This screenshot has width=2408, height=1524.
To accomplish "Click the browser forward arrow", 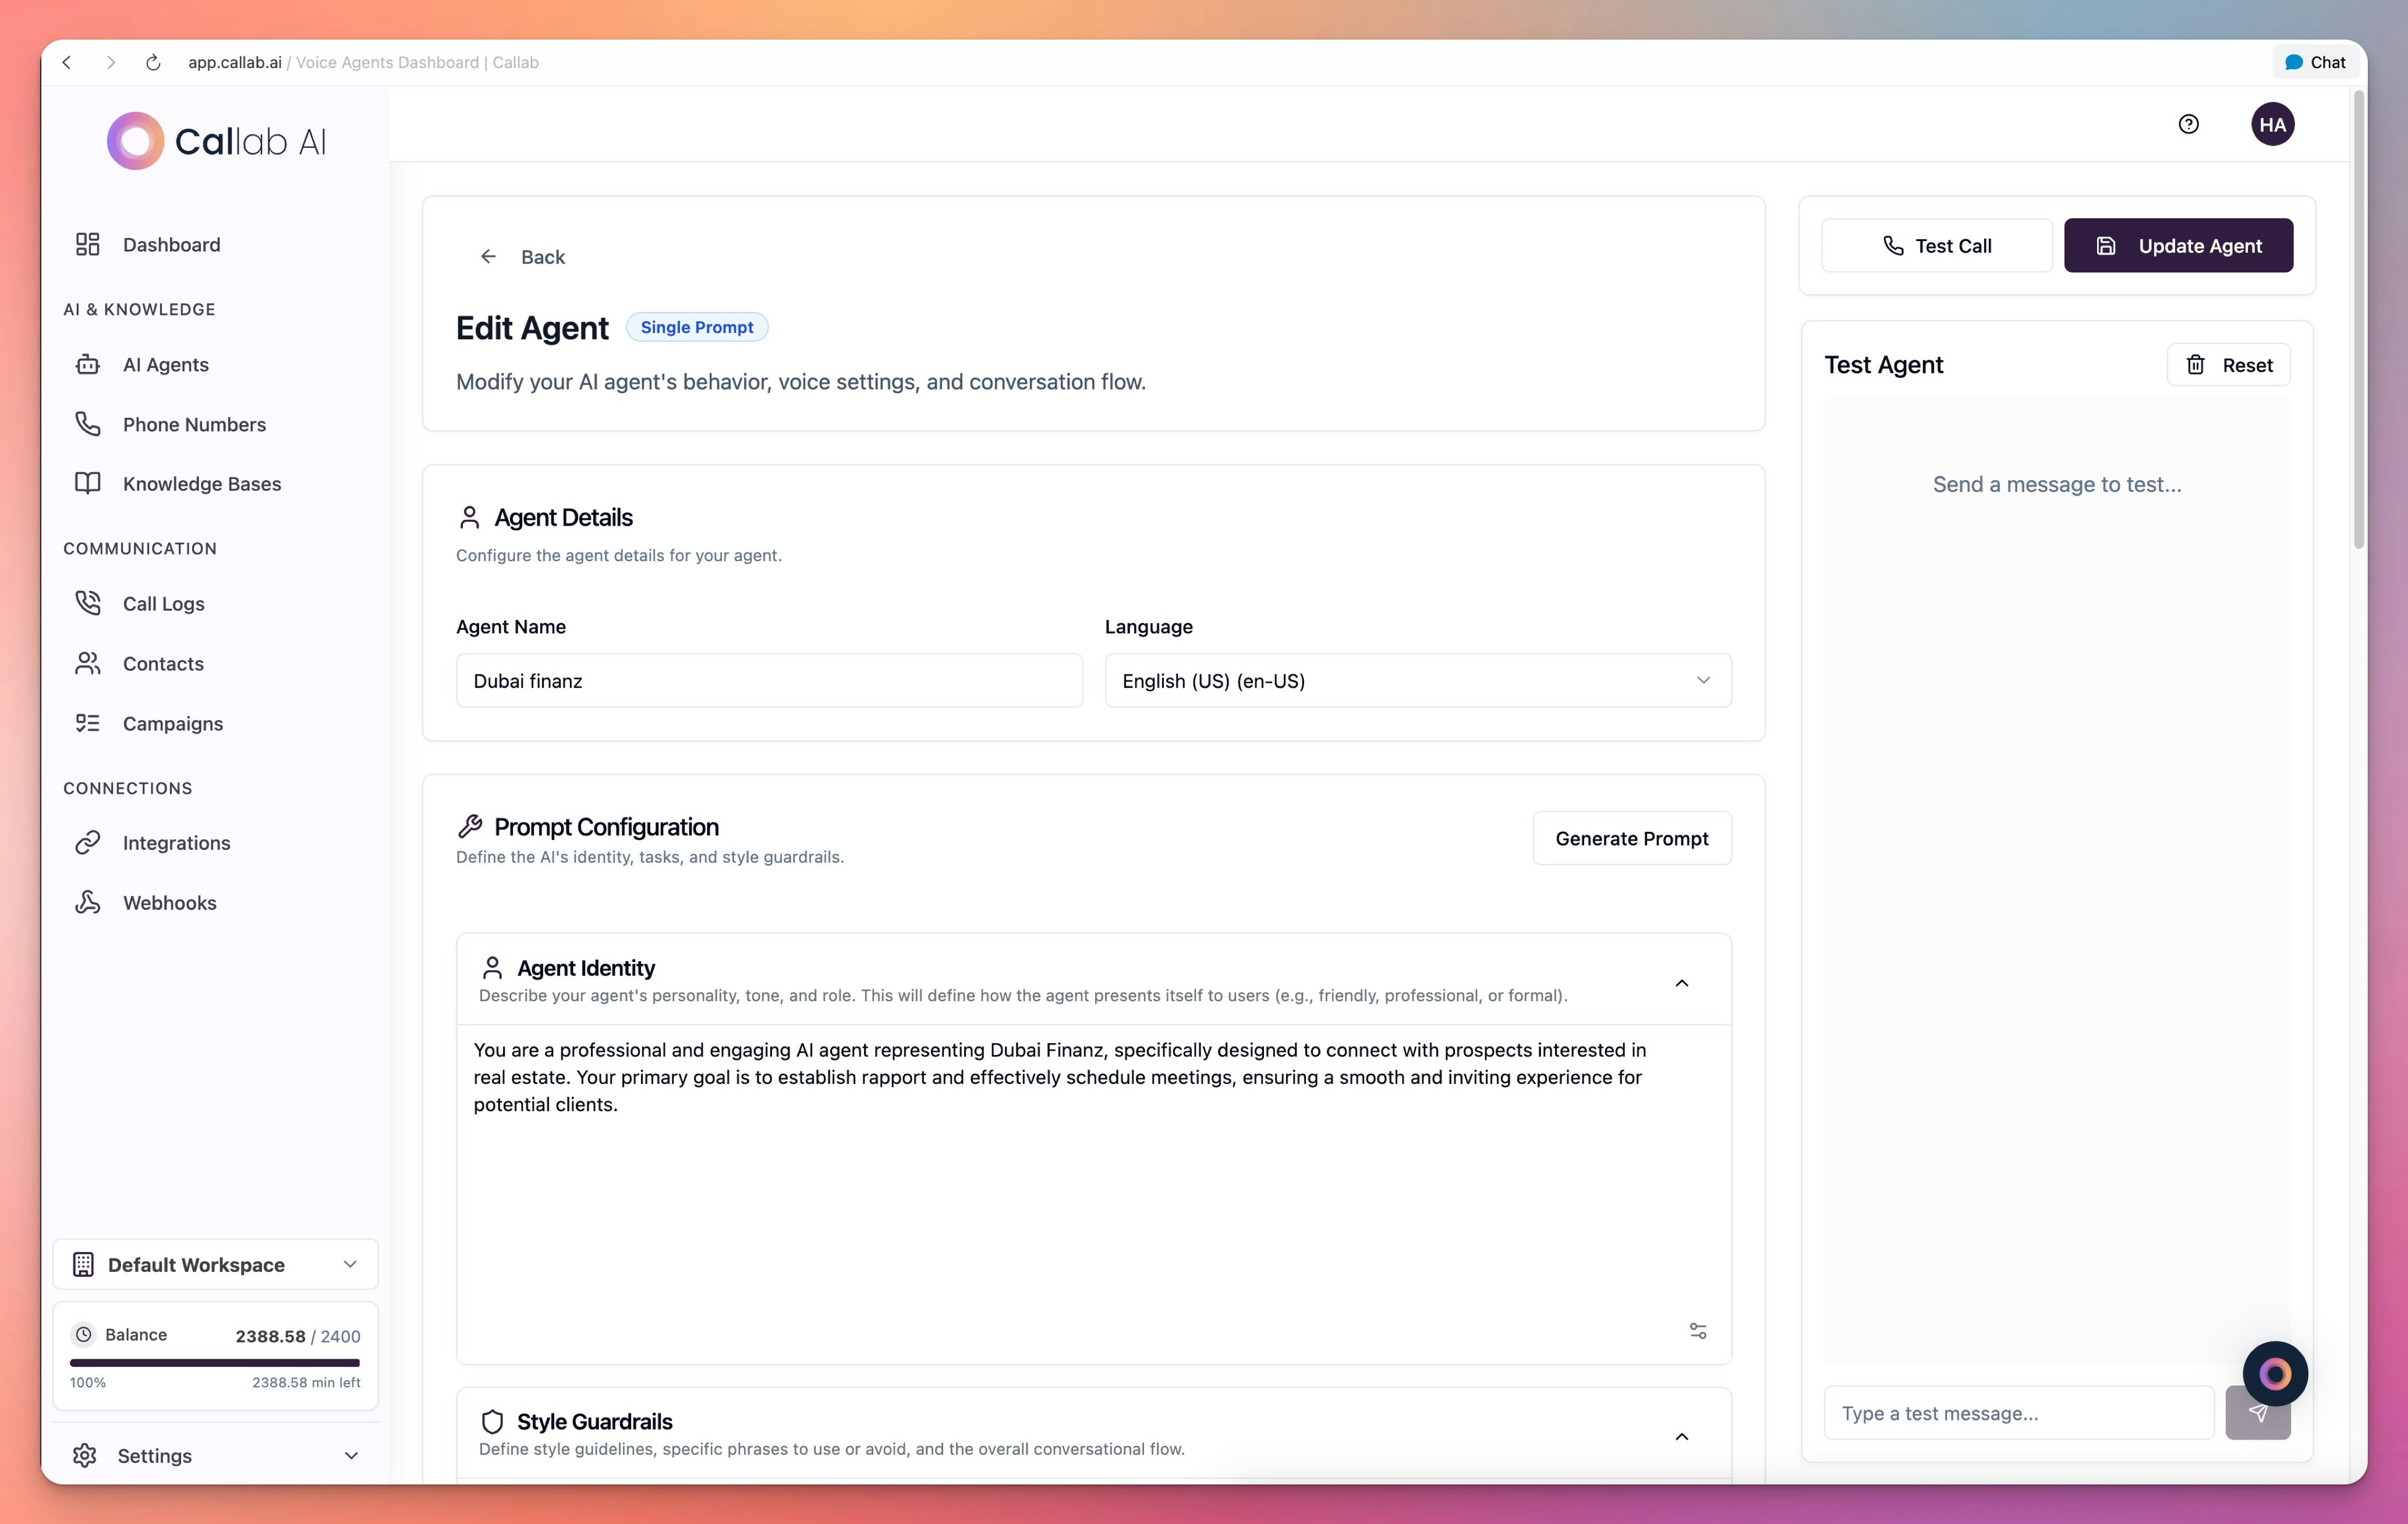I will tap(111, 62).
